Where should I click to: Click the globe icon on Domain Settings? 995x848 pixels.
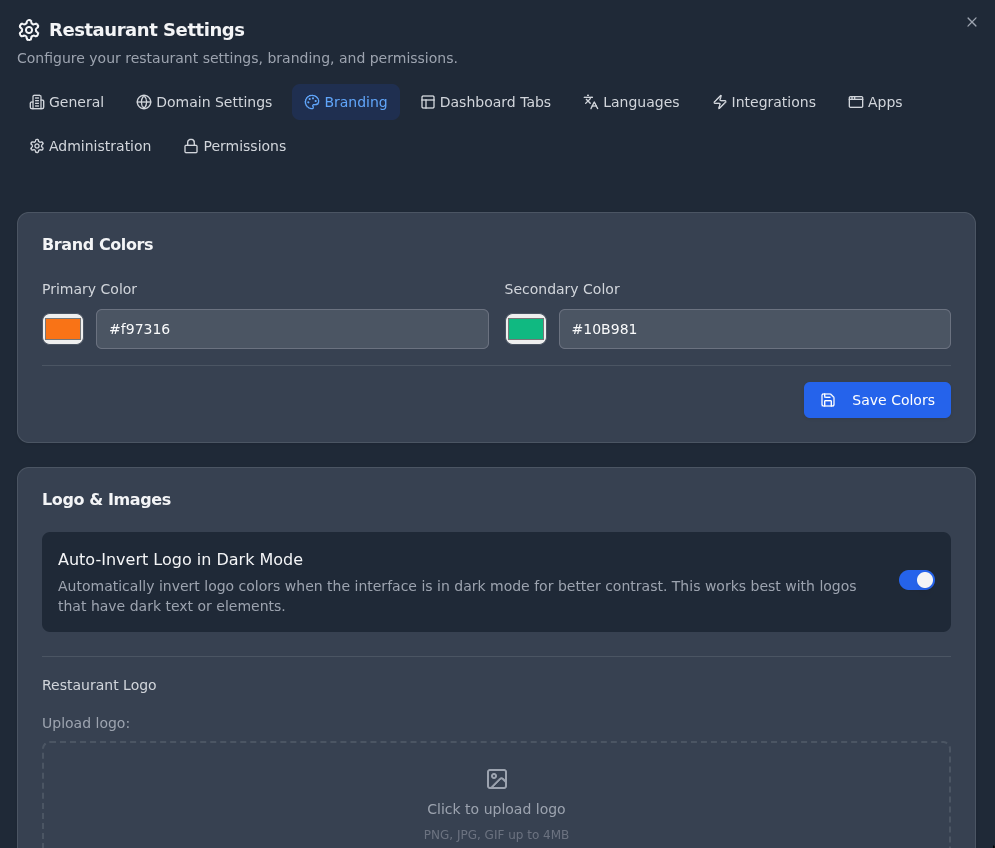[144, 102]
